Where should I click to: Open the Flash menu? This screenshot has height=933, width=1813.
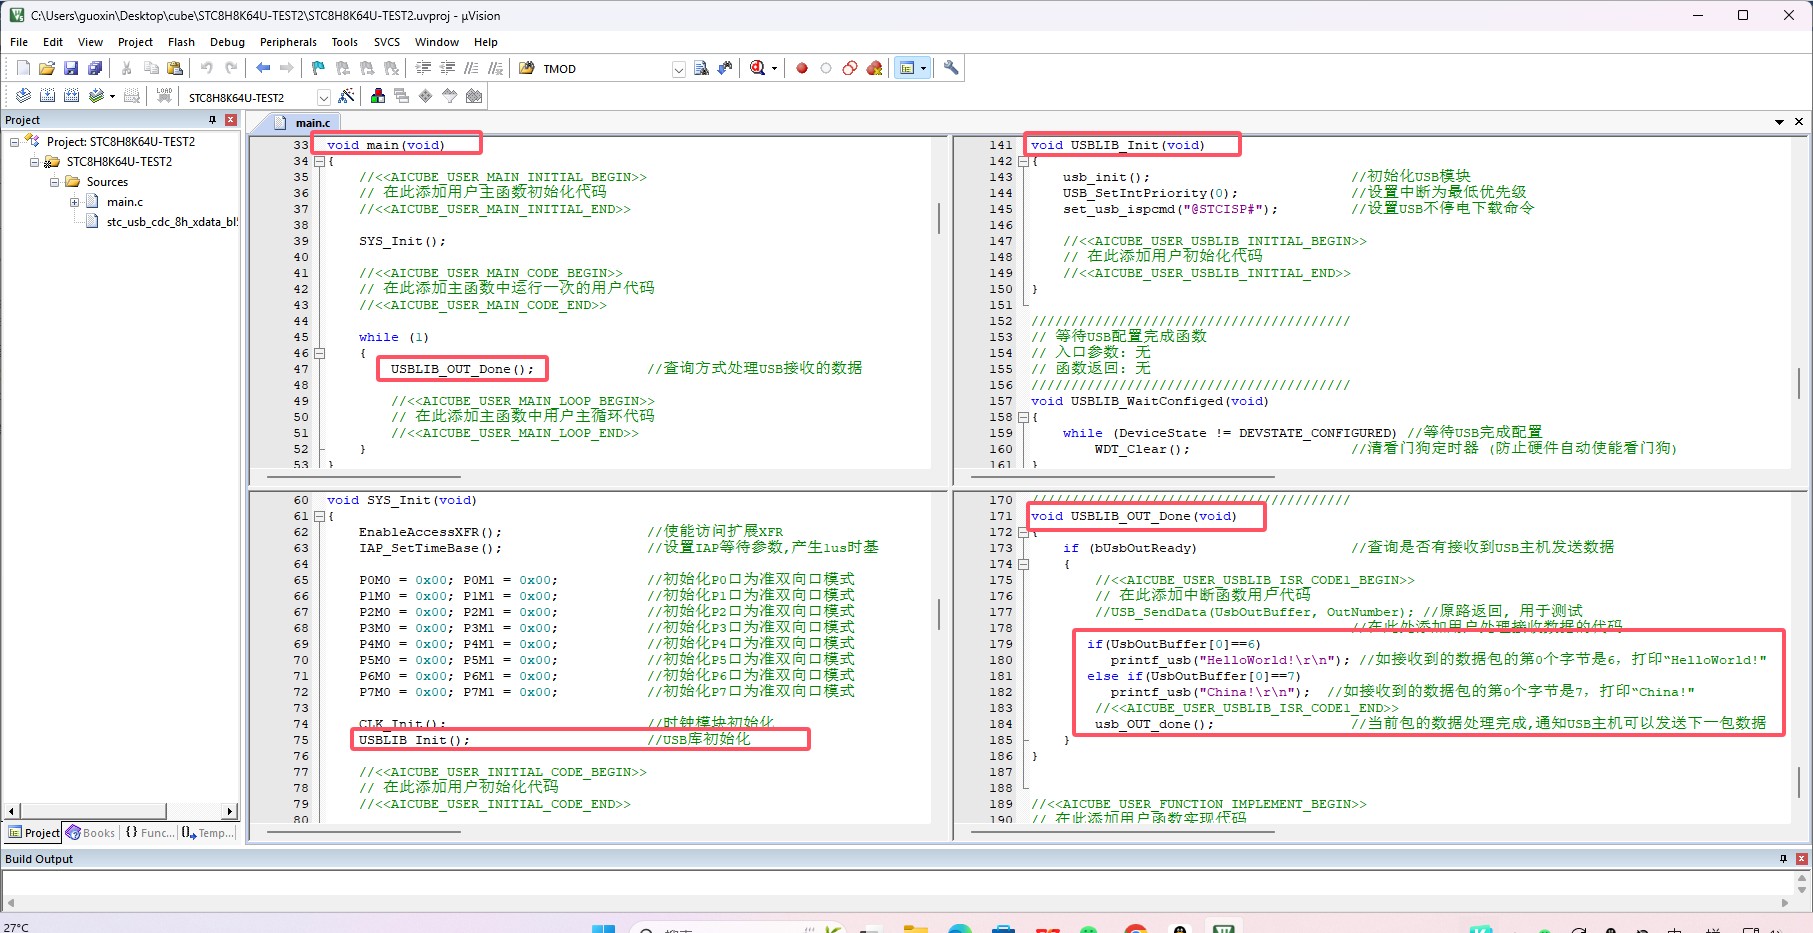(x=181, y=42)
